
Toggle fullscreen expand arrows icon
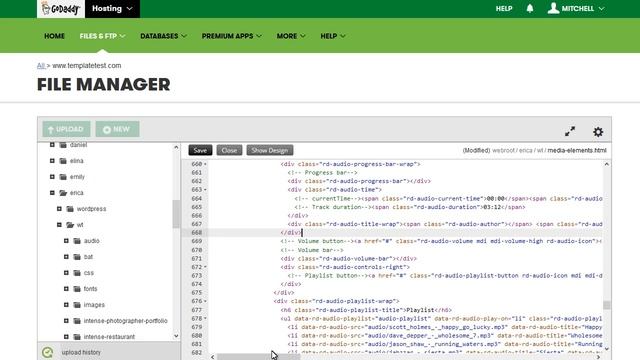coord(570,131)
